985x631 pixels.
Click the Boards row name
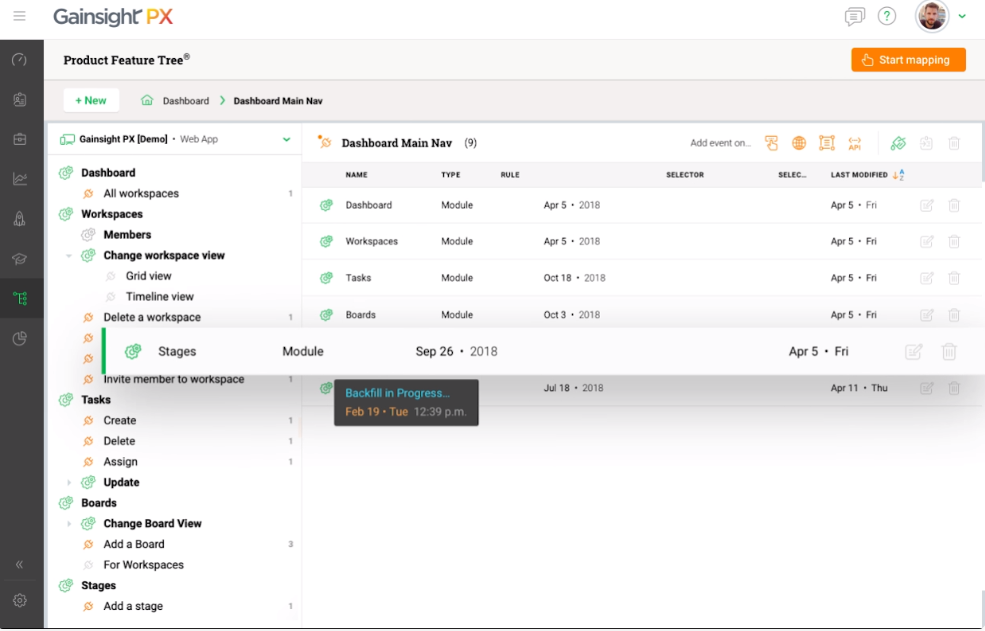pos(361,315)
